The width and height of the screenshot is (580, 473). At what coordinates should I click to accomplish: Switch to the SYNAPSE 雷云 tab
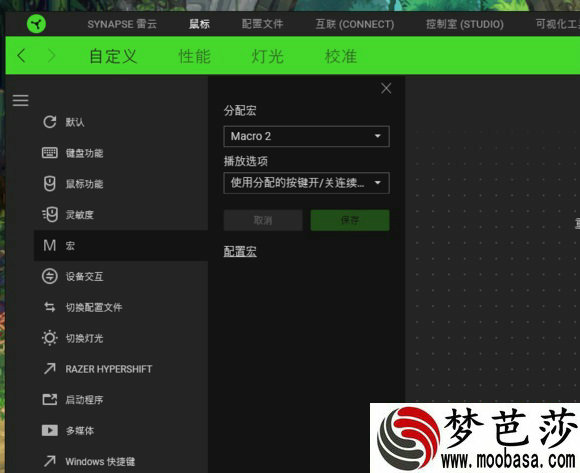point(122,24)
